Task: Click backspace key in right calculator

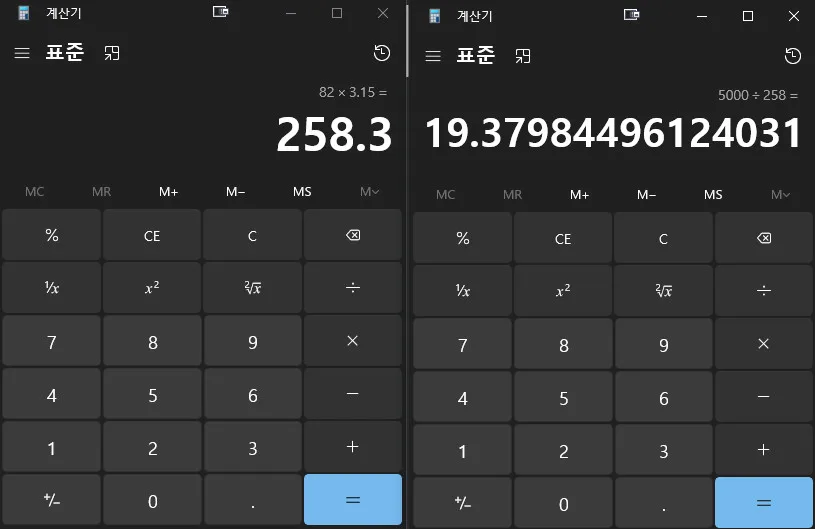Action: 764,239
